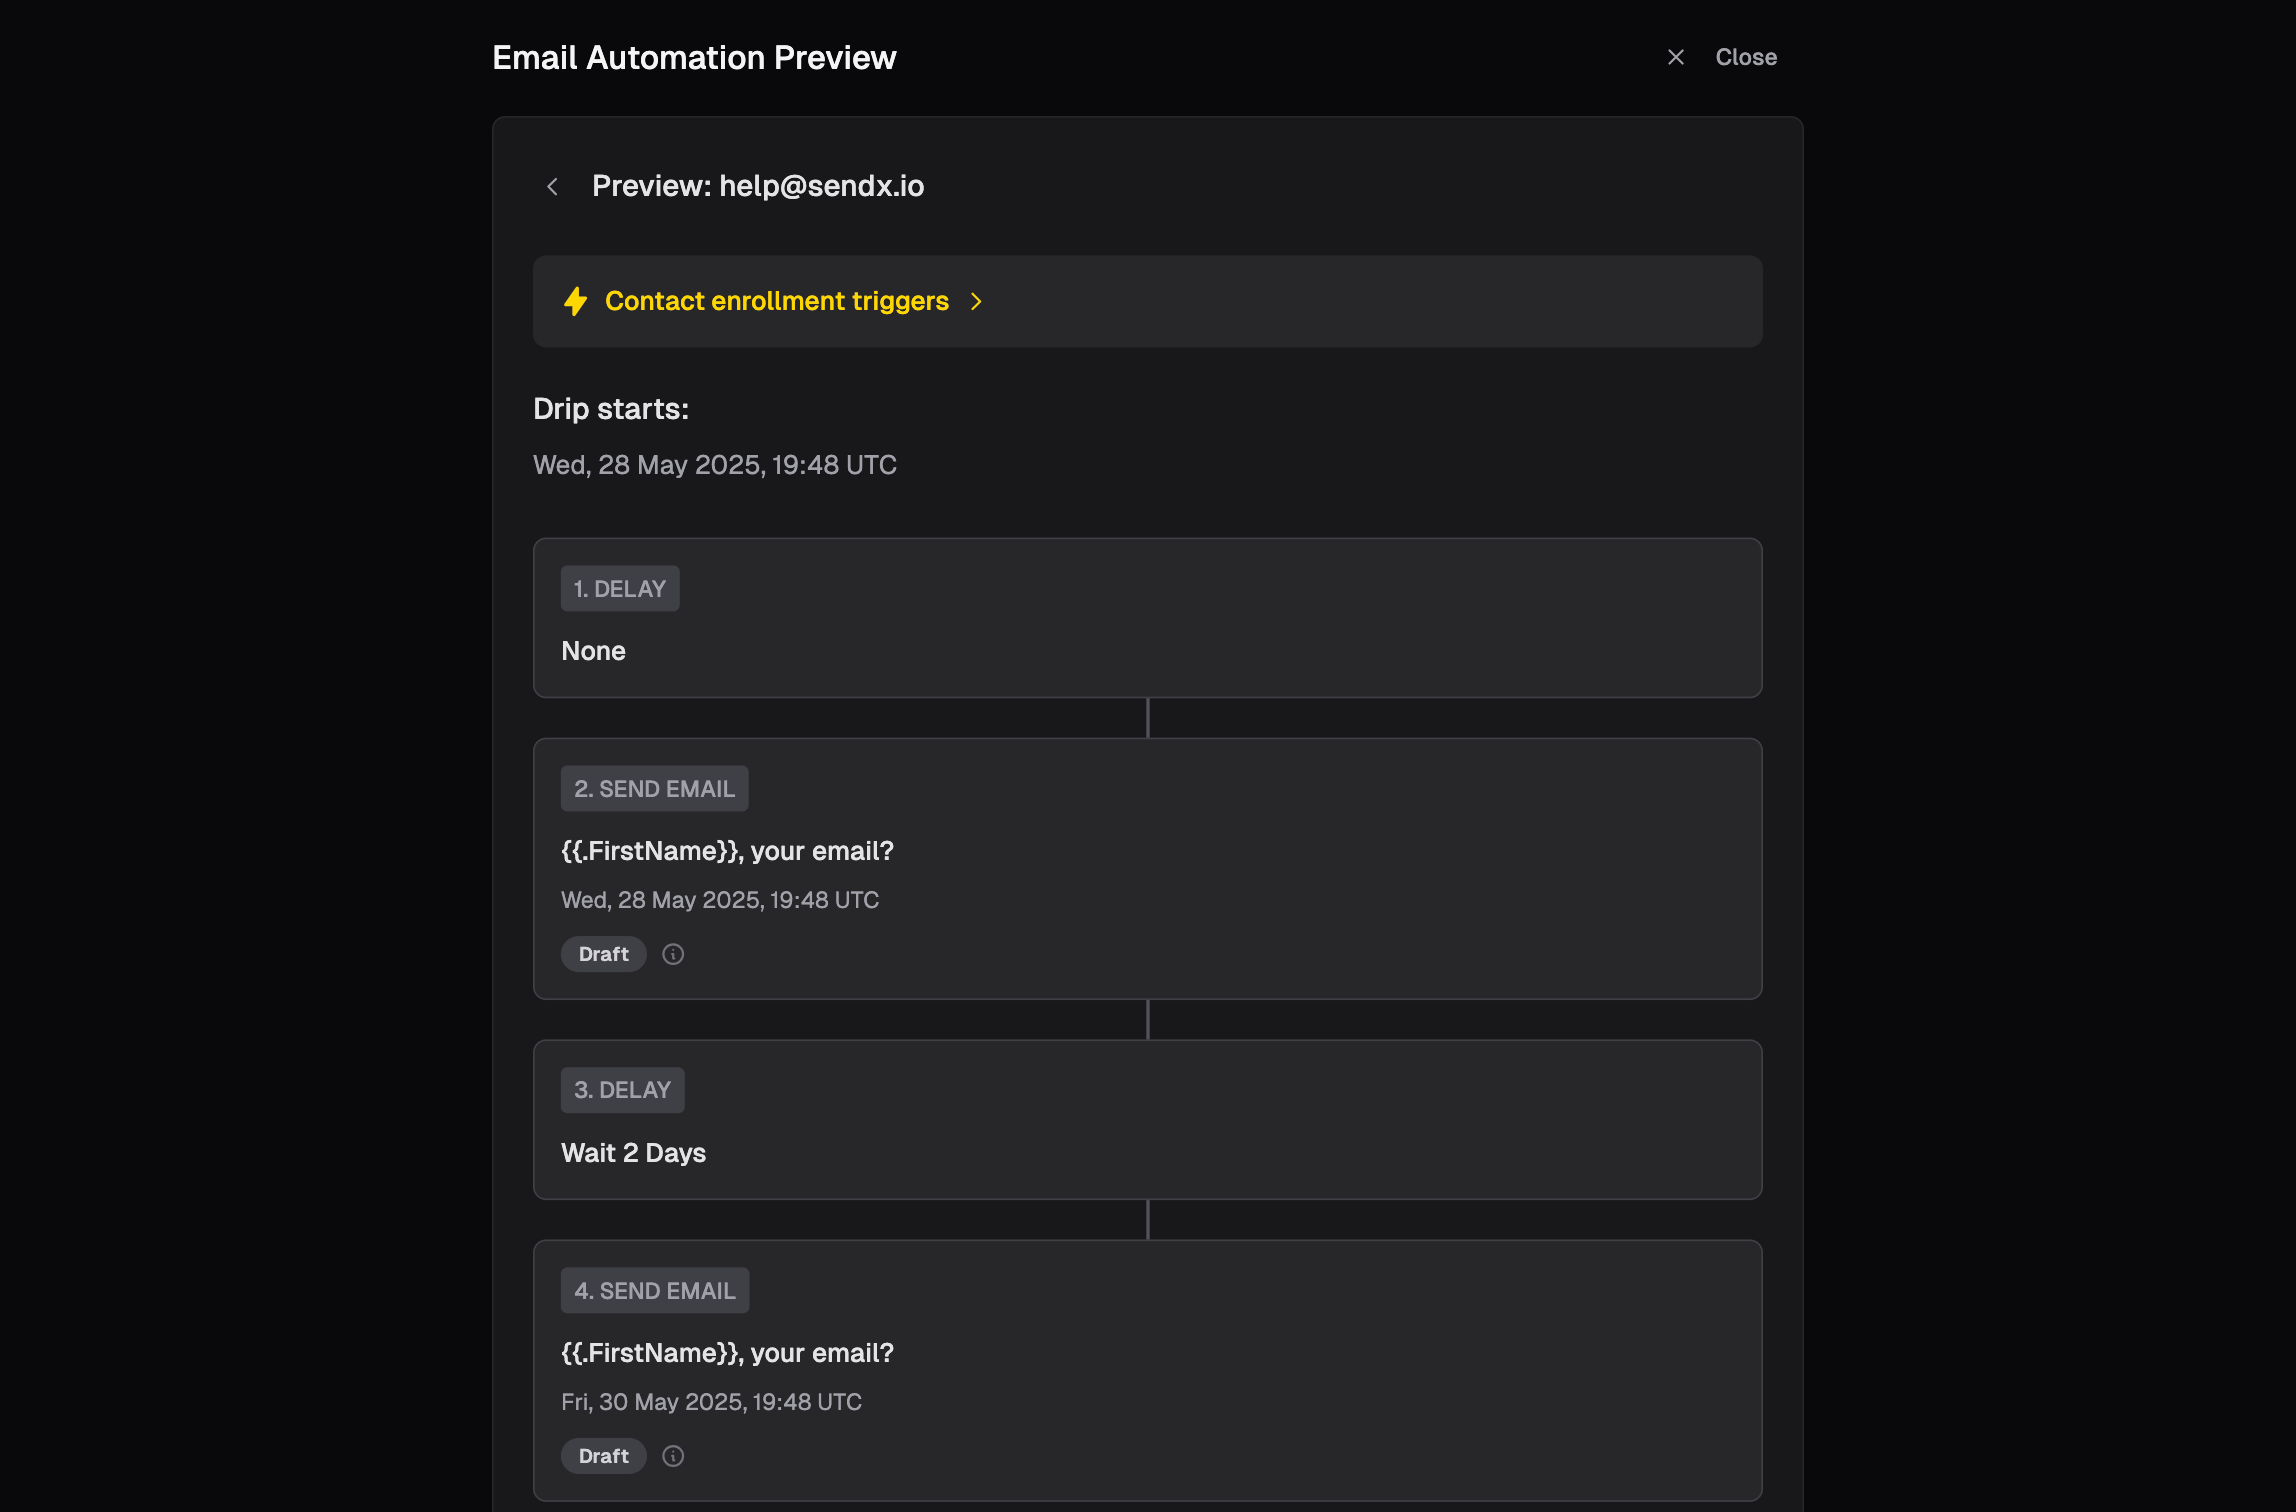Click the Email Automation Preview heading
The width and height of the screenshot is (2296, 1512).
pos(694,58)
